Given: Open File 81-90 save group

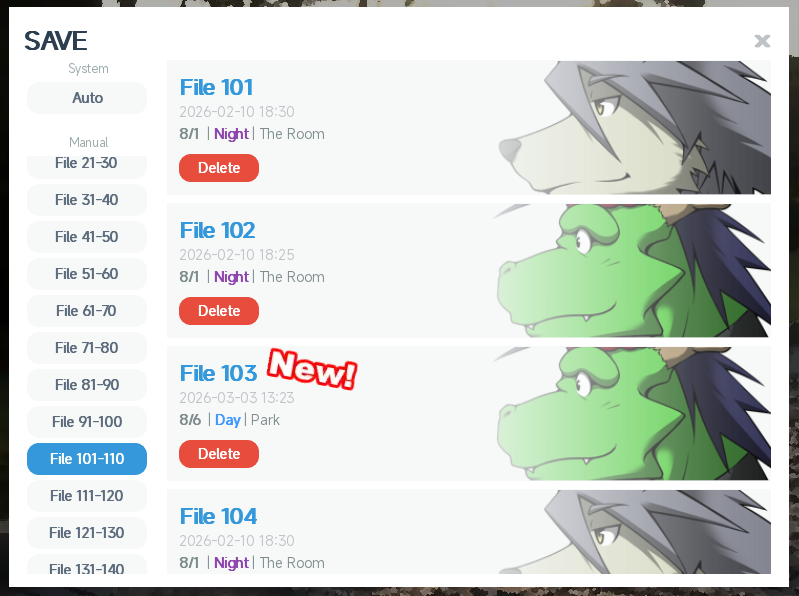Looking at the screenshot, I should (87, 385).
